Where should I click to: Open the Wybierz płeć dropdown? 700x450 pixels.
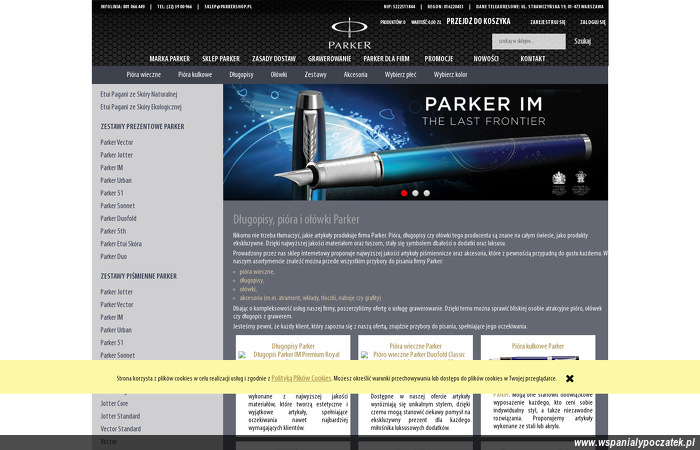pos(400,75)
